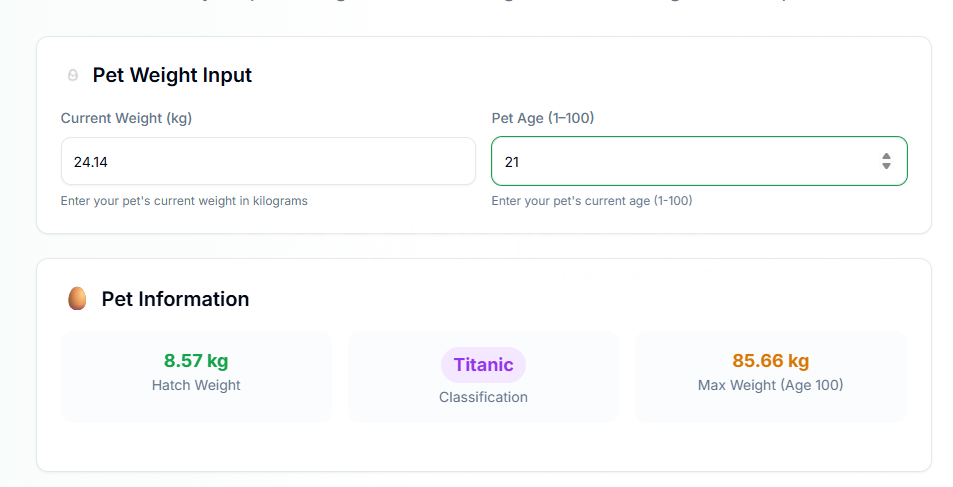Increase pet age with the up arrow
This screenshot has width=953, height=487.
click(886, 156)
